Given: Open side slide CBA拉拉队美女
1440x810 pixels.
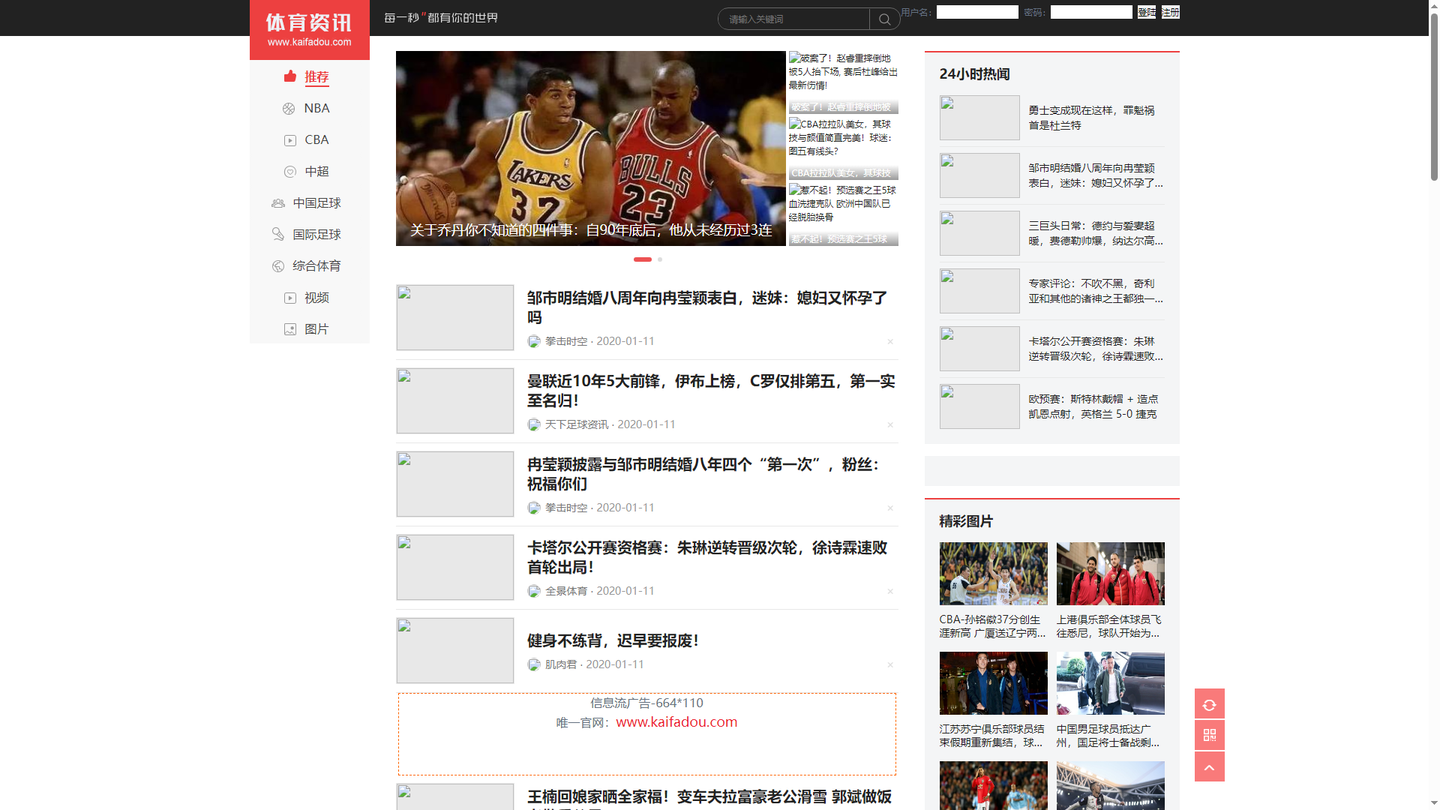Looking at the screenshot, I should pyautogui.click(x=843, y=148).
